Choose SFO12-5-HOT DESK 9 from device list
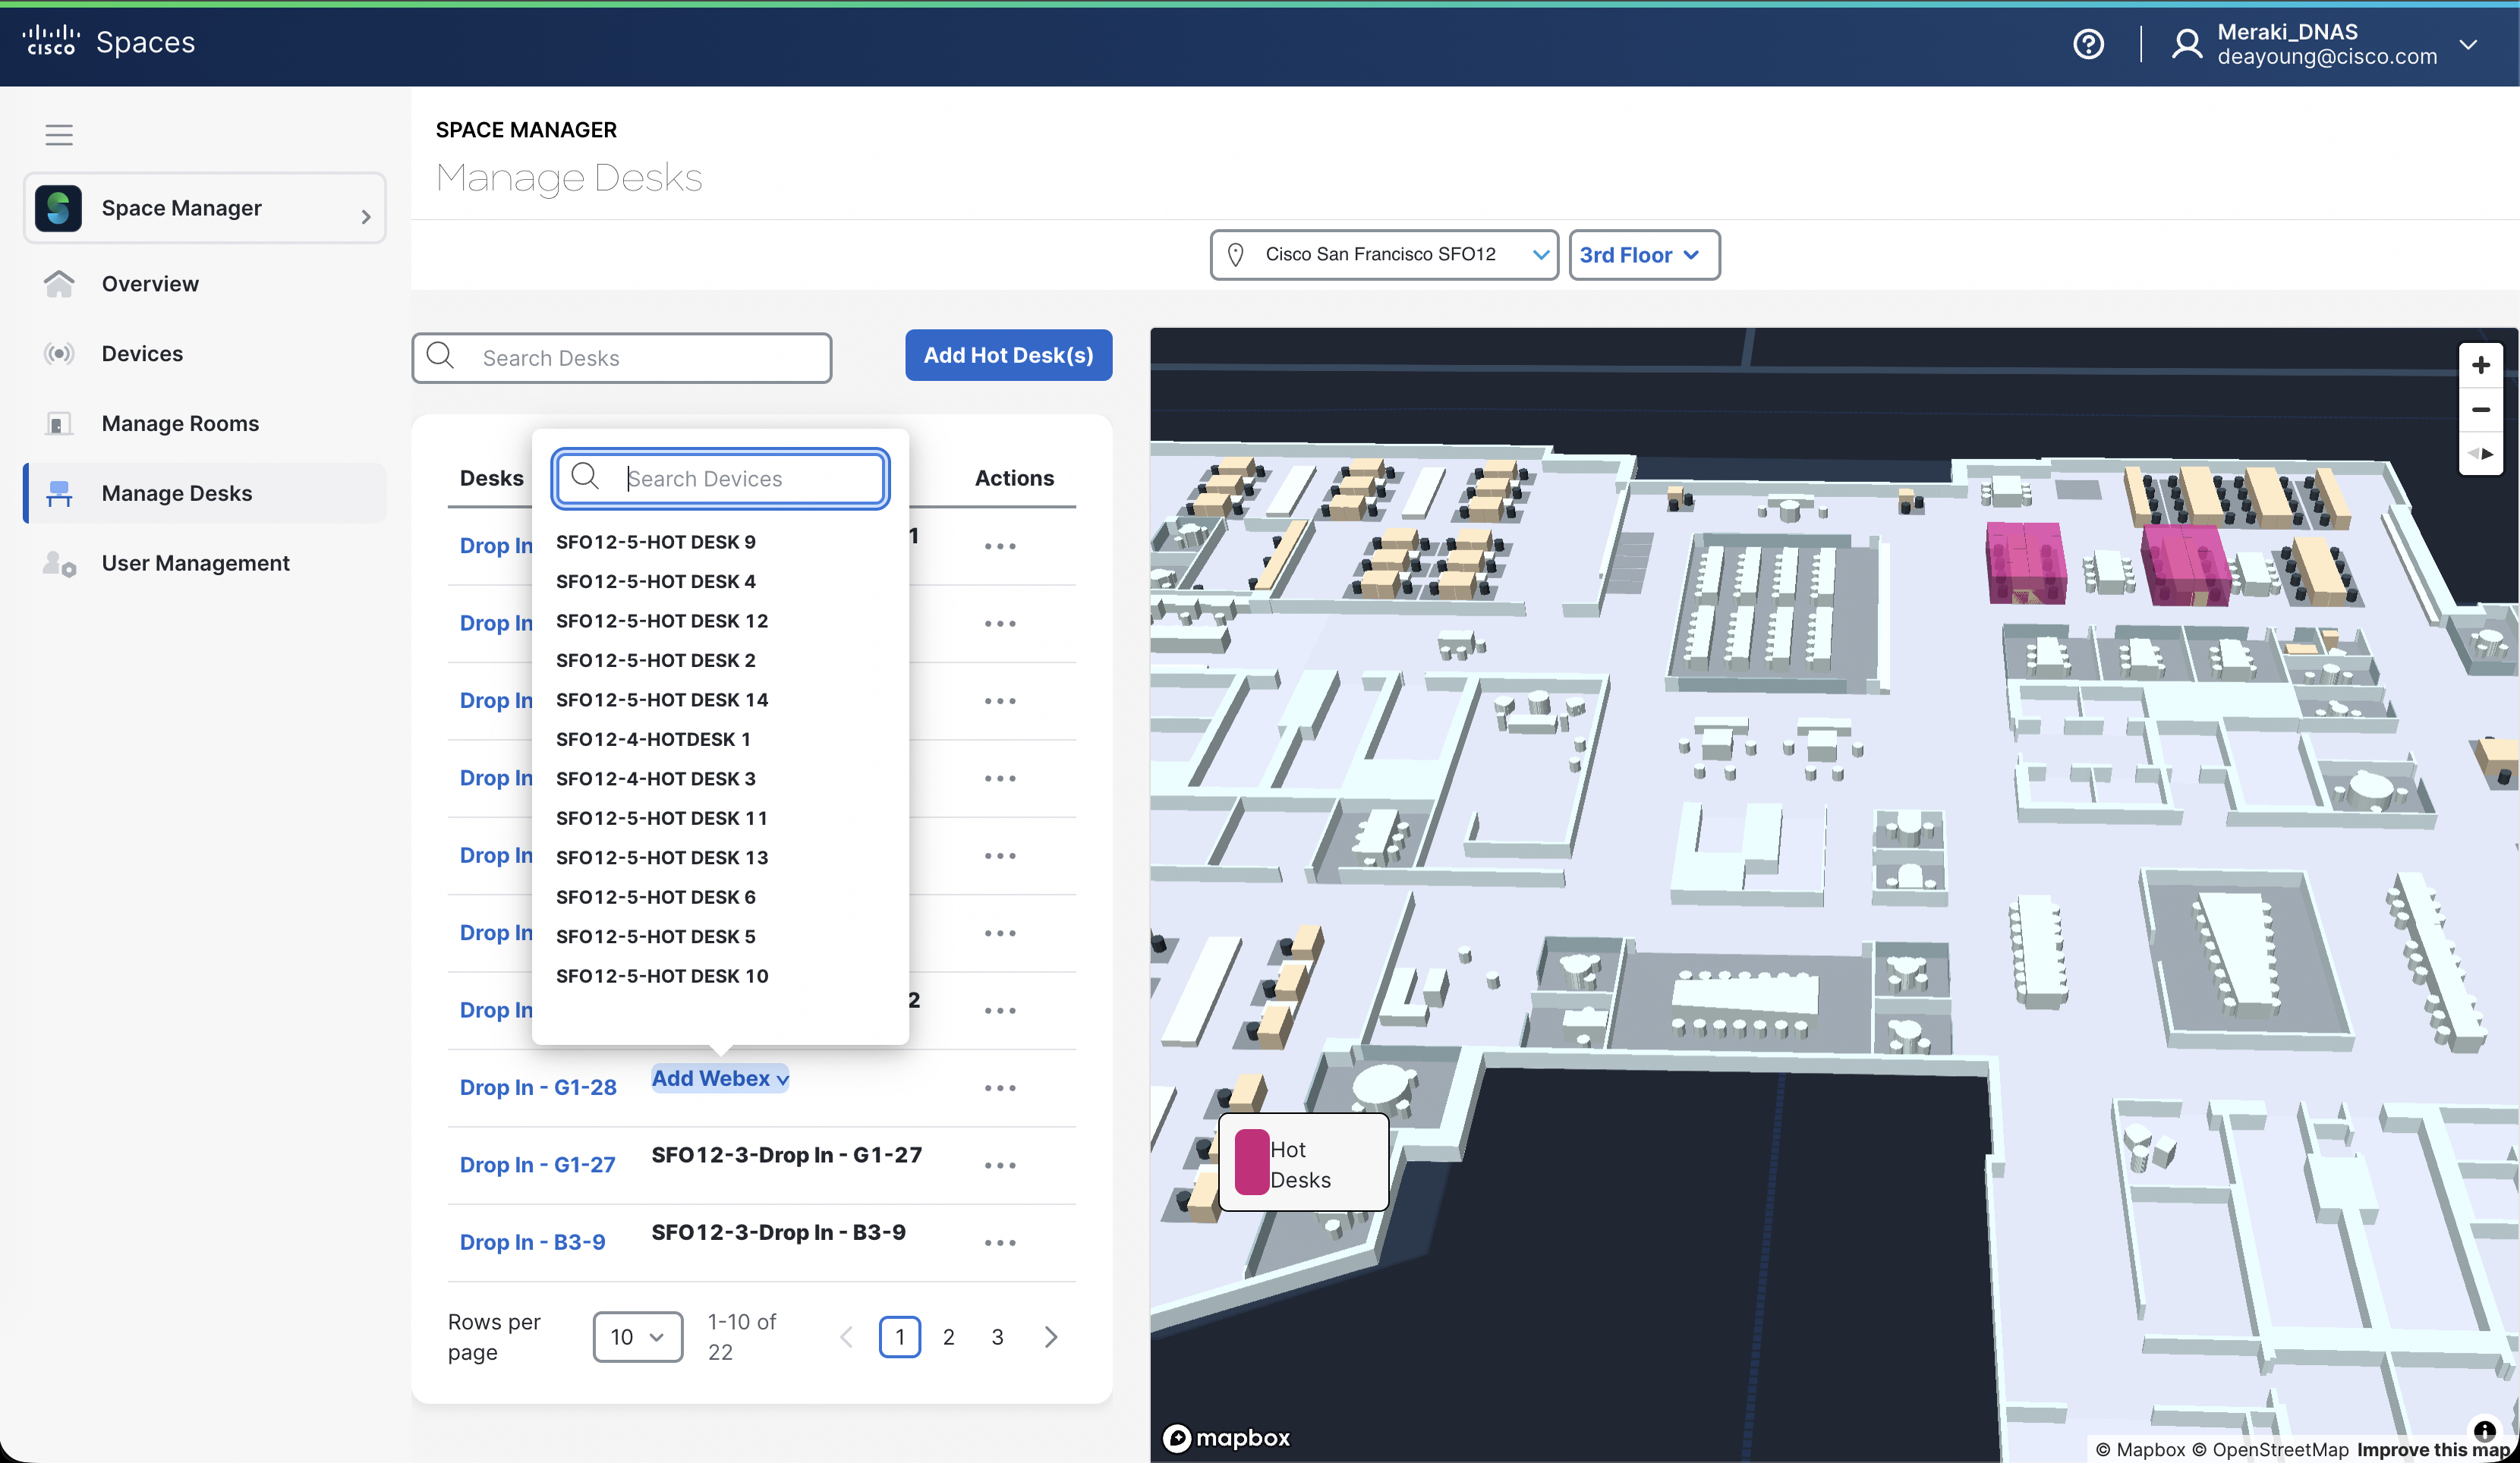 pyautogui.click(x=655, y=541)
